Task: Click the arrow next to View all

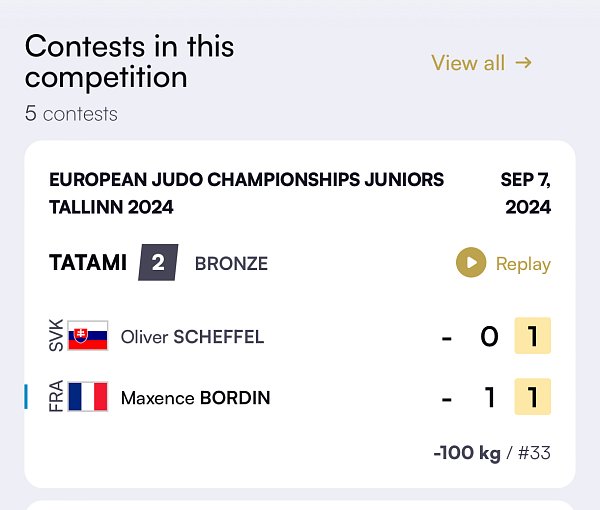Action: click(523, 62)
